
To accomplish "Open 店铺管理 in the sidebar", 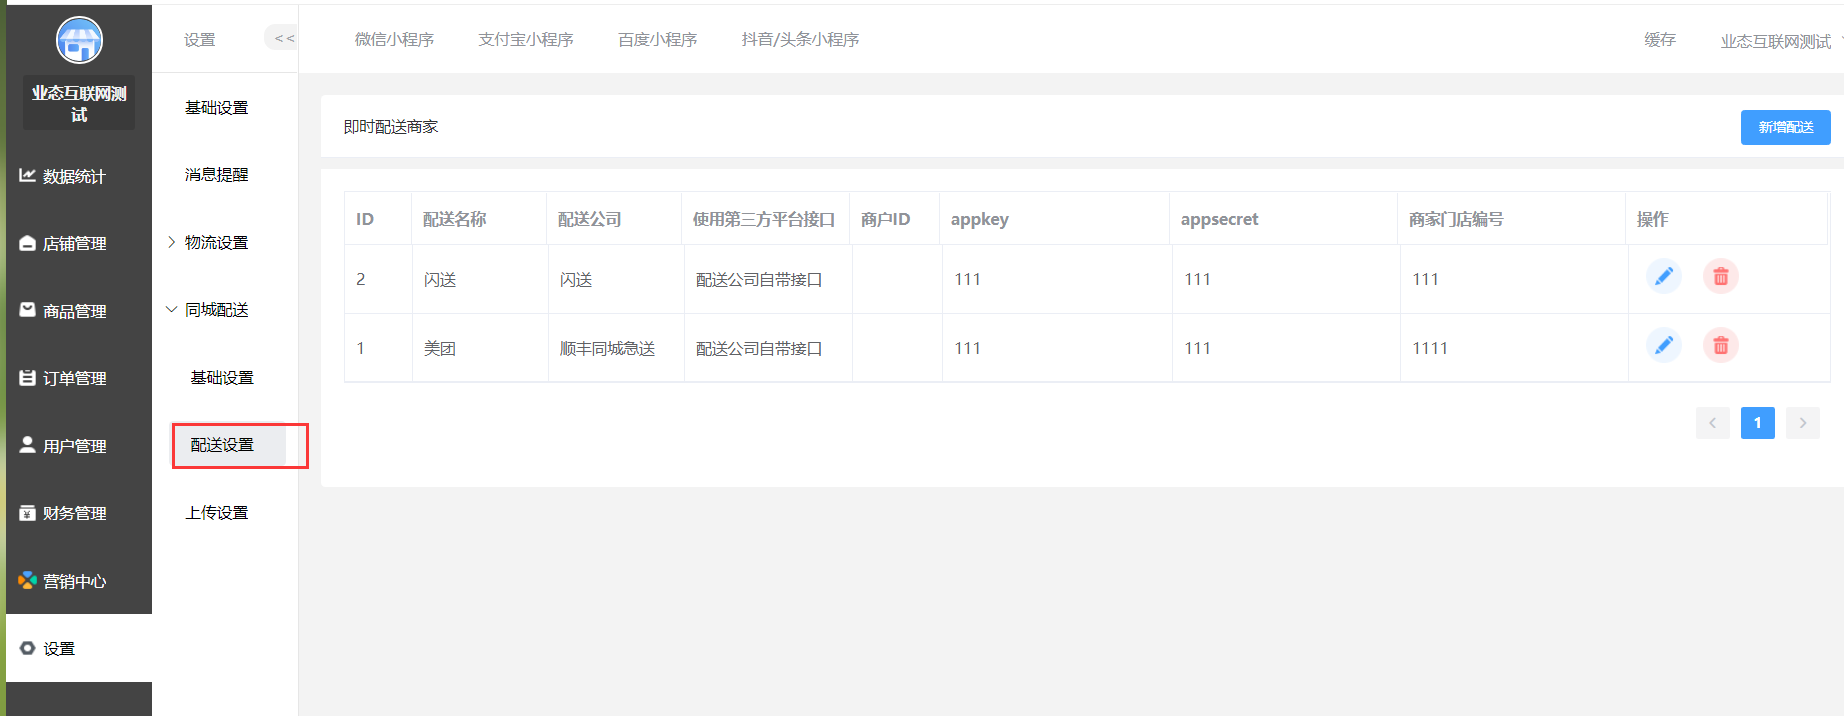I will (x=79, y=243).
